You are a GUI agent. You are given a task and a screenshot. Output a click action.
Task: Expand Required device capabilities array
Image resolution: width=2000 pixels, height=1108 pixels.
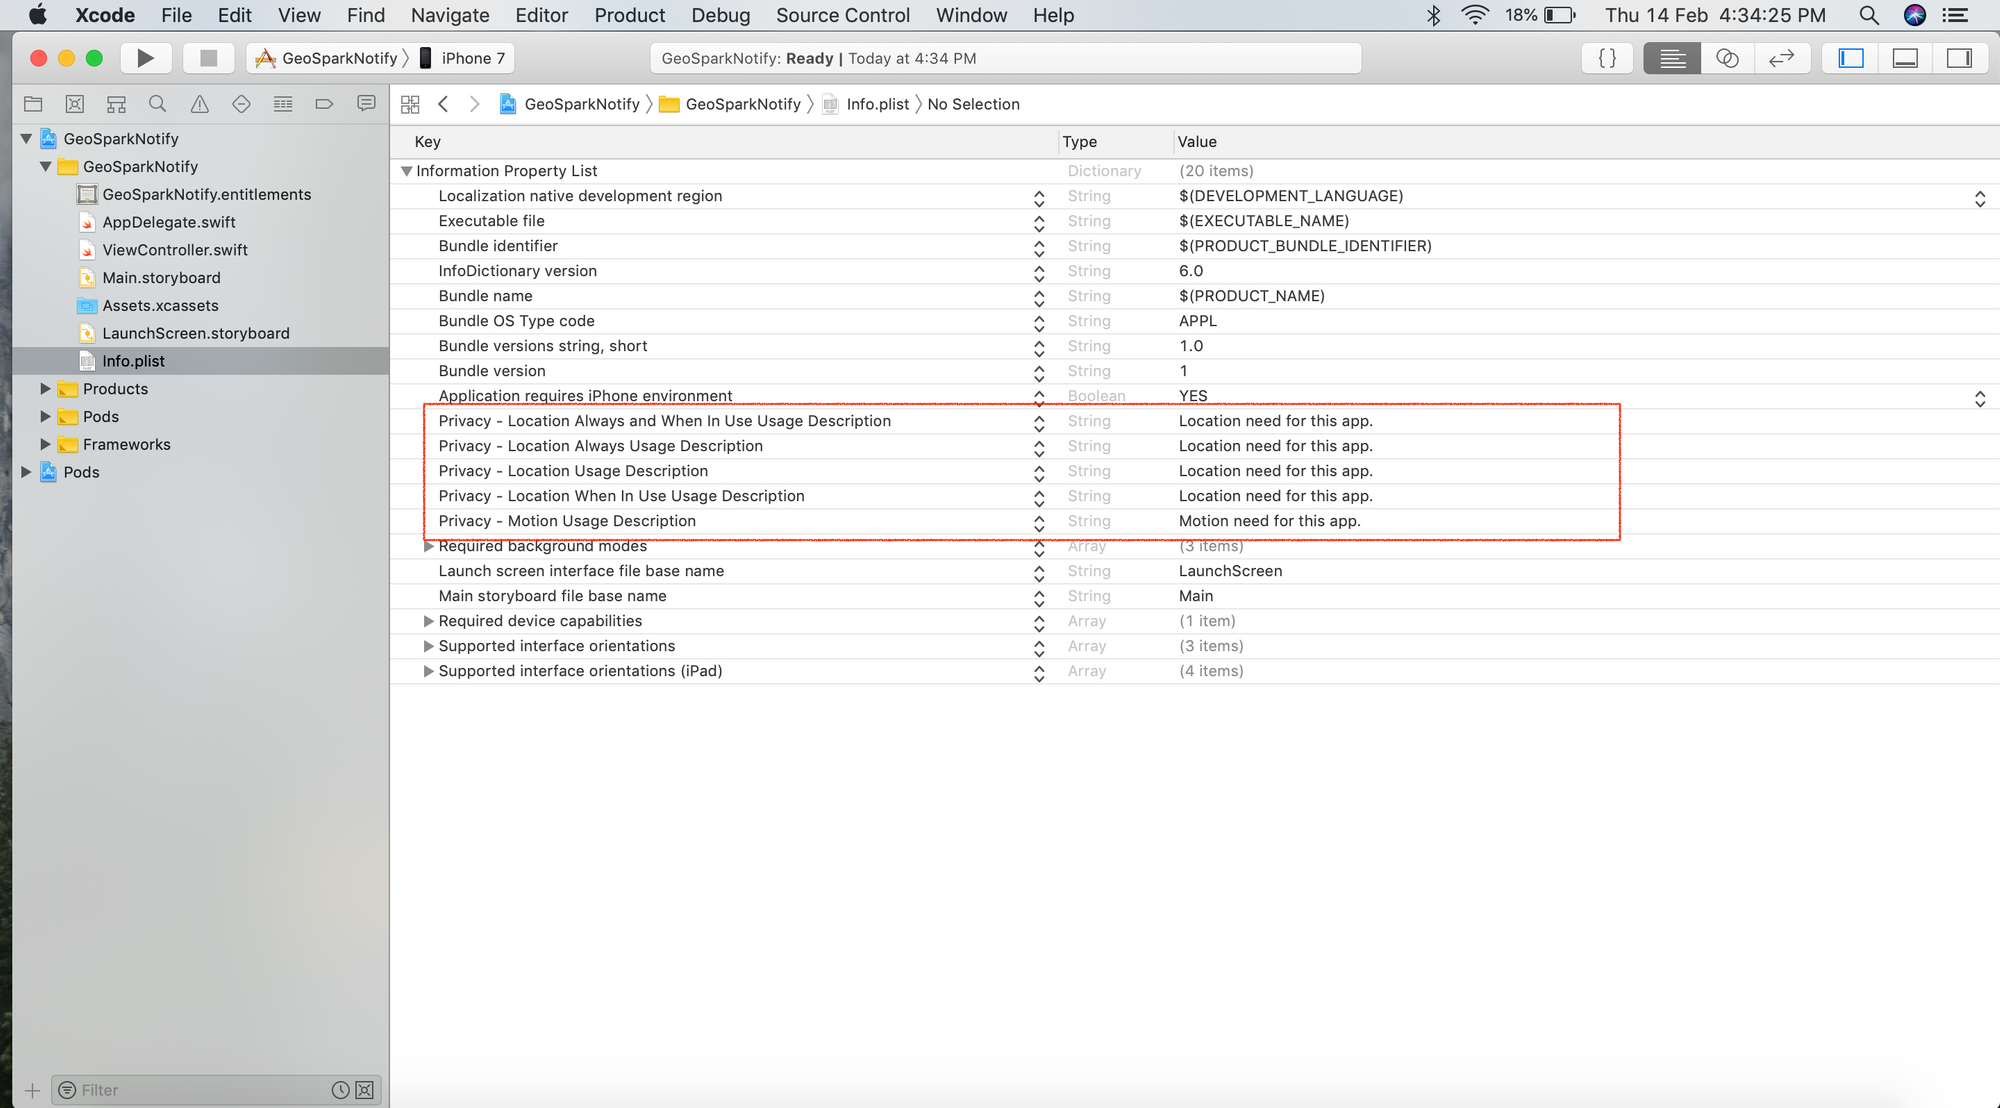point(428,621)
